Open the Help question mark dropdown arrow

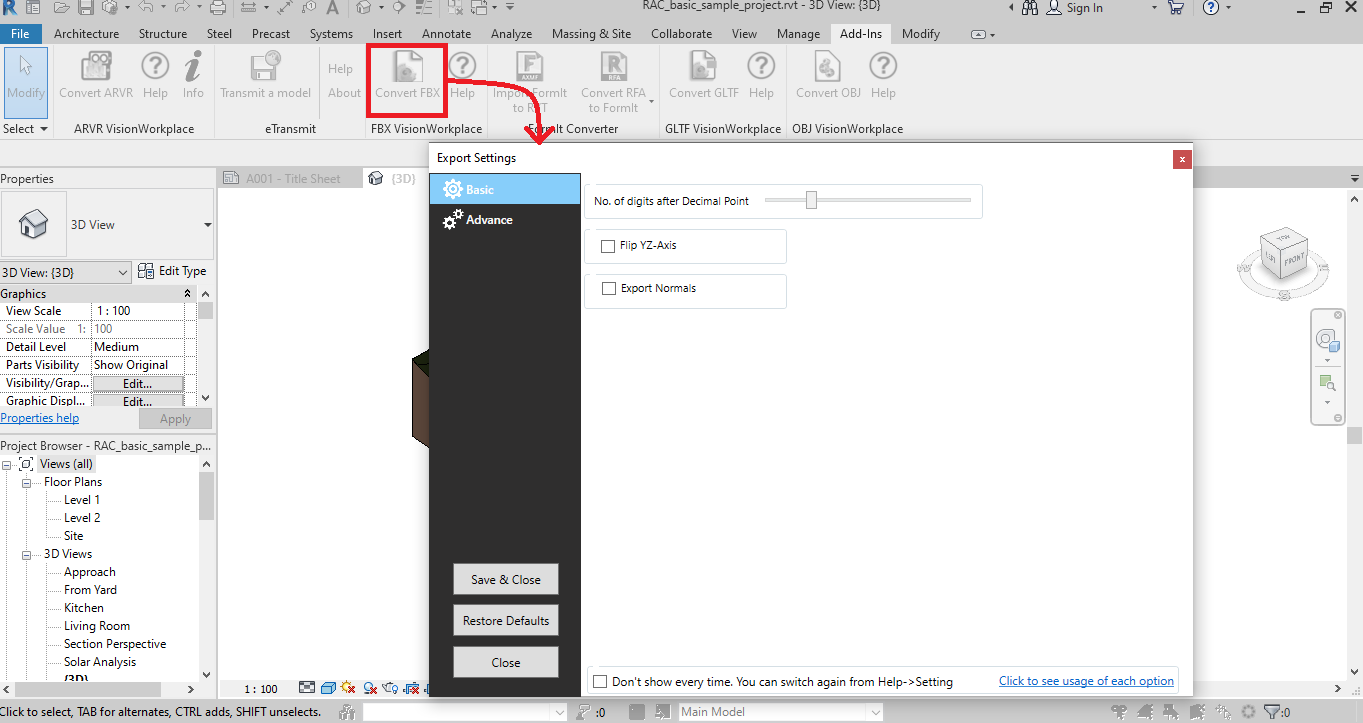(x=1229, y=8)
